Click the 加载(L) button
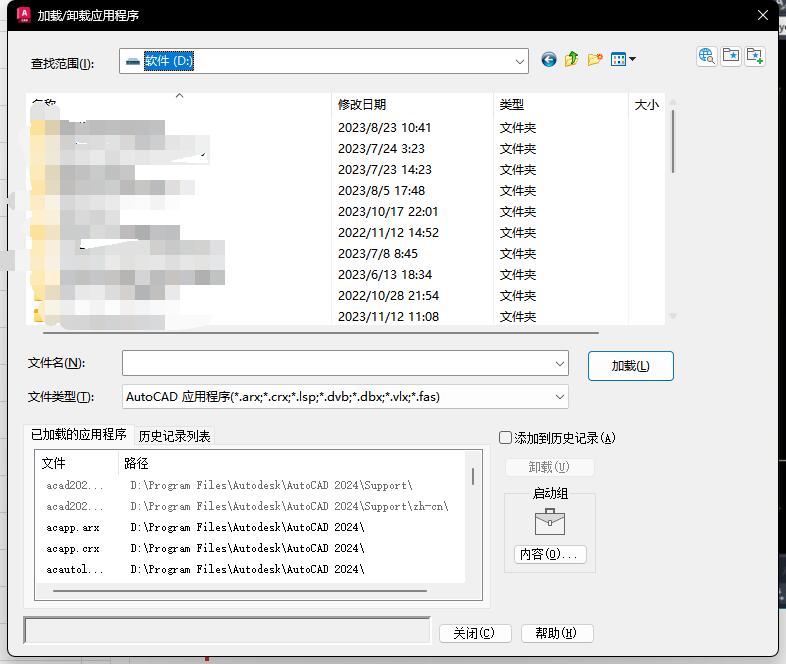Screen dimensions: 786x664 631,366
